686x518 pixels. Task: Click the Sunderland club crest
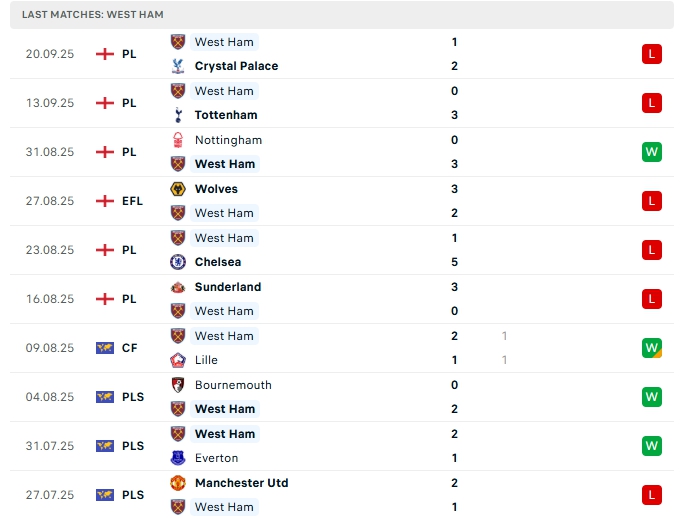179,287
